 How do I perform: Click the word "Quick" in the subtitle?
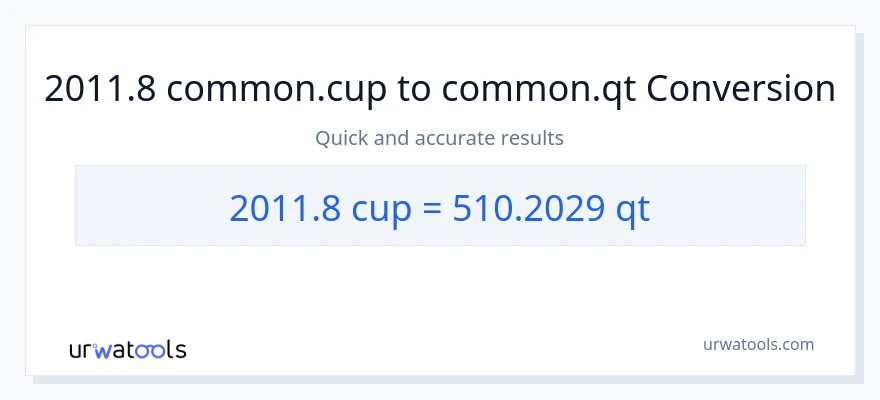pyautogui.click(x=340, y=138)
